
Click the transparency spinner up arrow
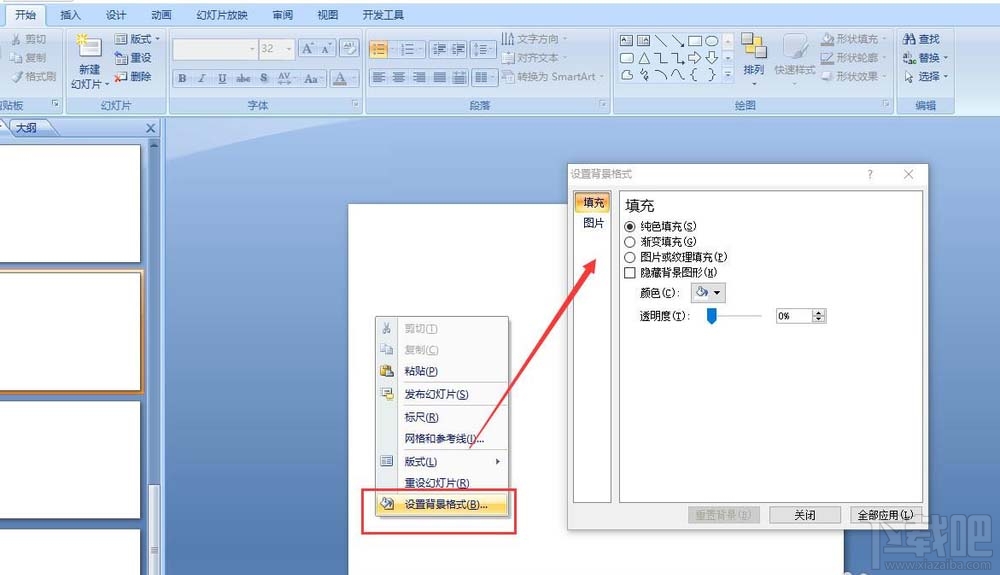pyautogui.click(x=819, y=312)
